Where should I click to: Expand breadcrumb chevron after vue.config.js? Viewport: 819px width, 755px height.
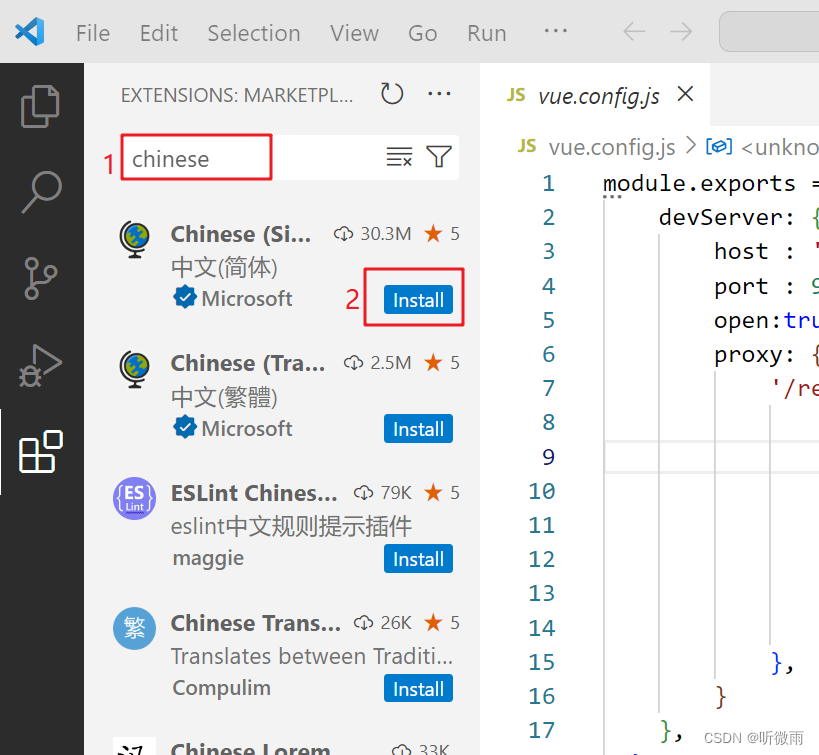coord(691,146)
